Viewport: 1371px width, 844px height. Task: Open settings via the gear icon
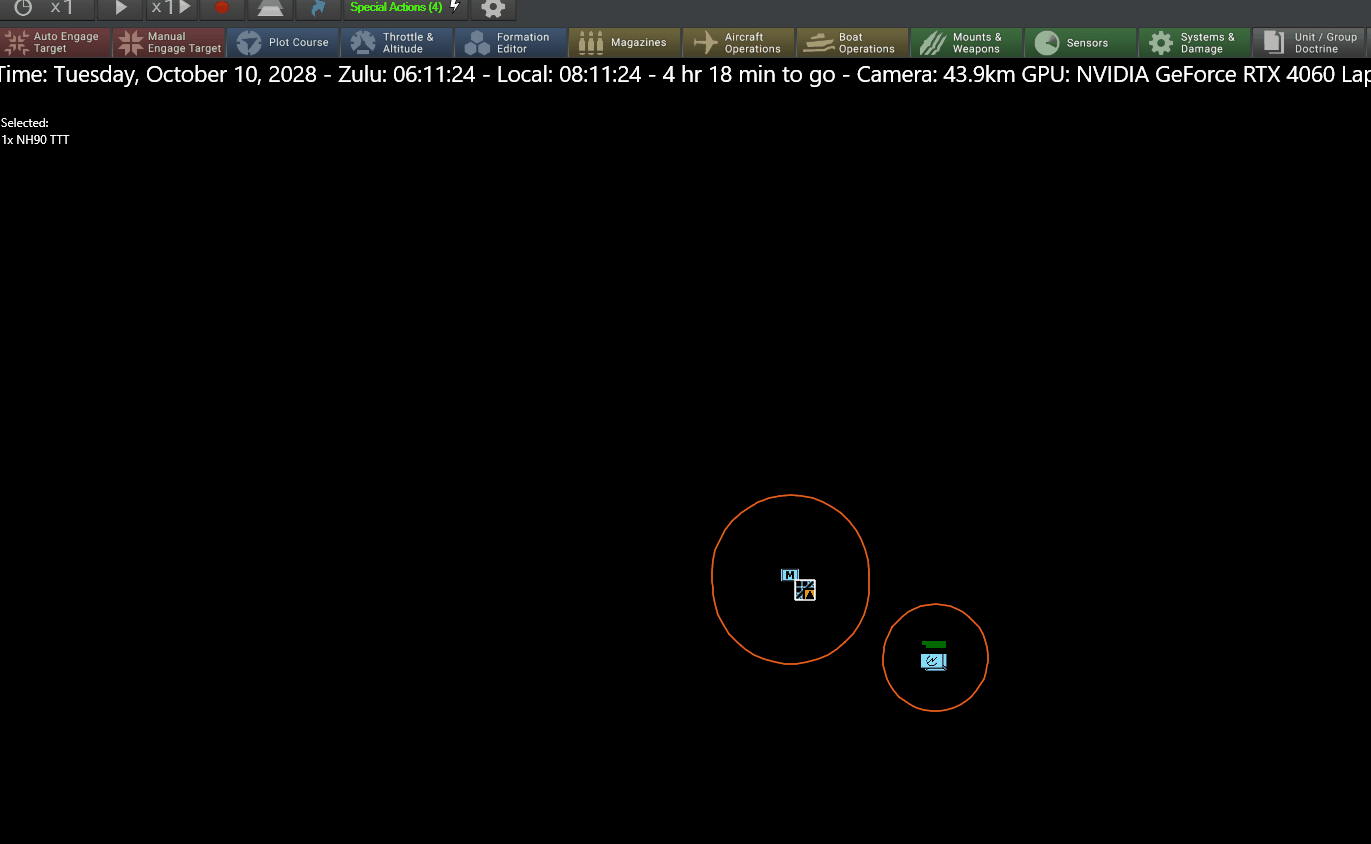[x=493, y=8]
